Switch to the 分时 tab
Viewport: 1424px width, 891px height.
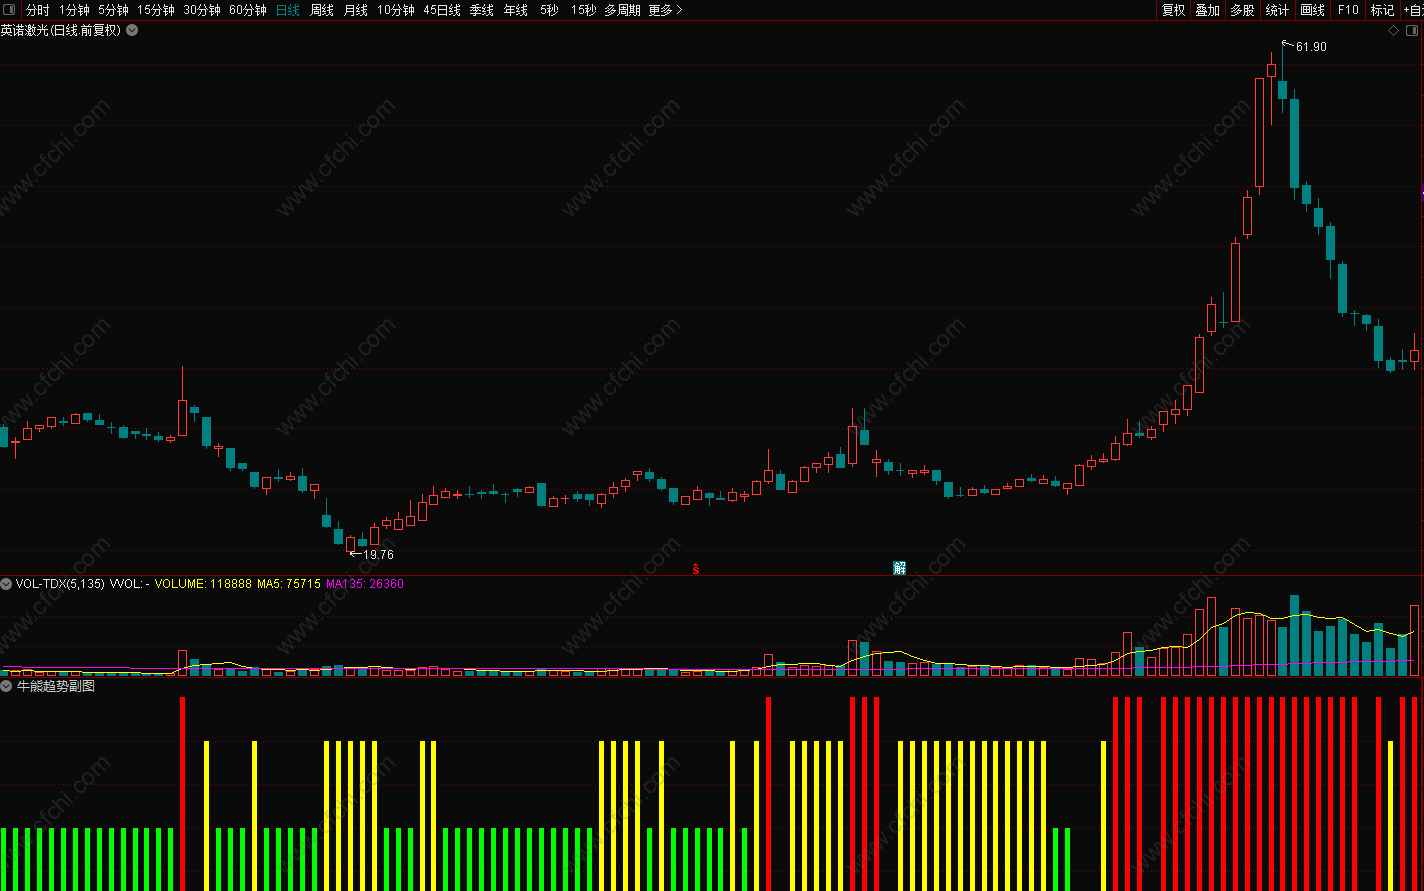37,10
